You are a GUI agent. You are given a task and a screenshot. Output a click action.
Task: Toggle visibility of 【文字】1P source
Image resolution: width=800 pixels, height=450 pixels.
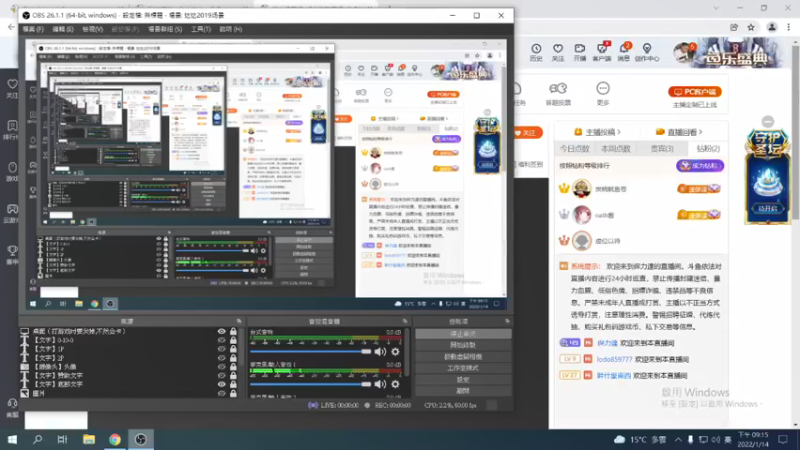tap(221, 349)
